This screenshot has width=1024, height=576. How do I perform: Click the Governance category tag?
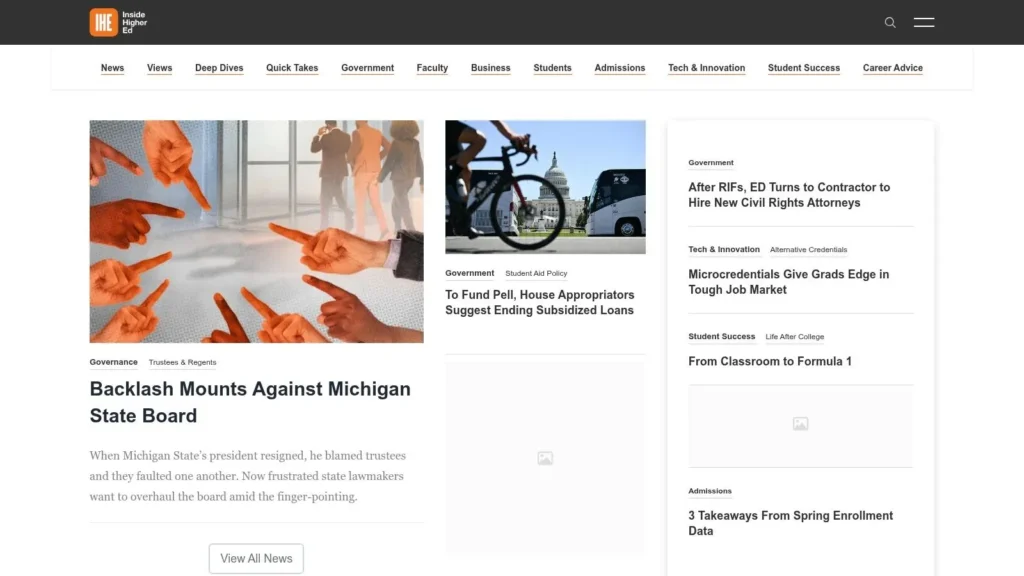(x=114, y=362)
